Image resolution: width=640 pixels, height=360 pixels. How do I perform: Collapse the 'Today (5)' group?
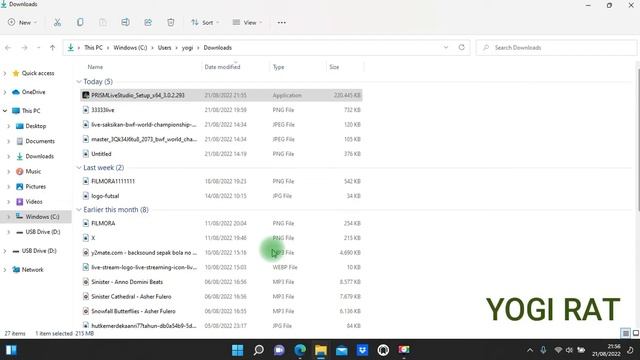pyautogui.click(x=79, y=82)
